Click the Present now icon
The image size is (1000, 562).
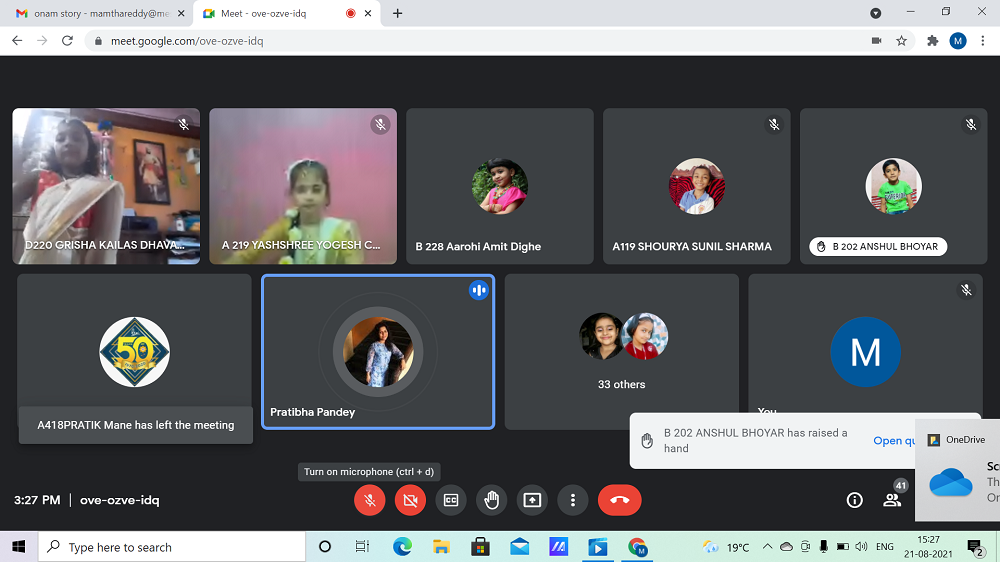click(532, 500)
